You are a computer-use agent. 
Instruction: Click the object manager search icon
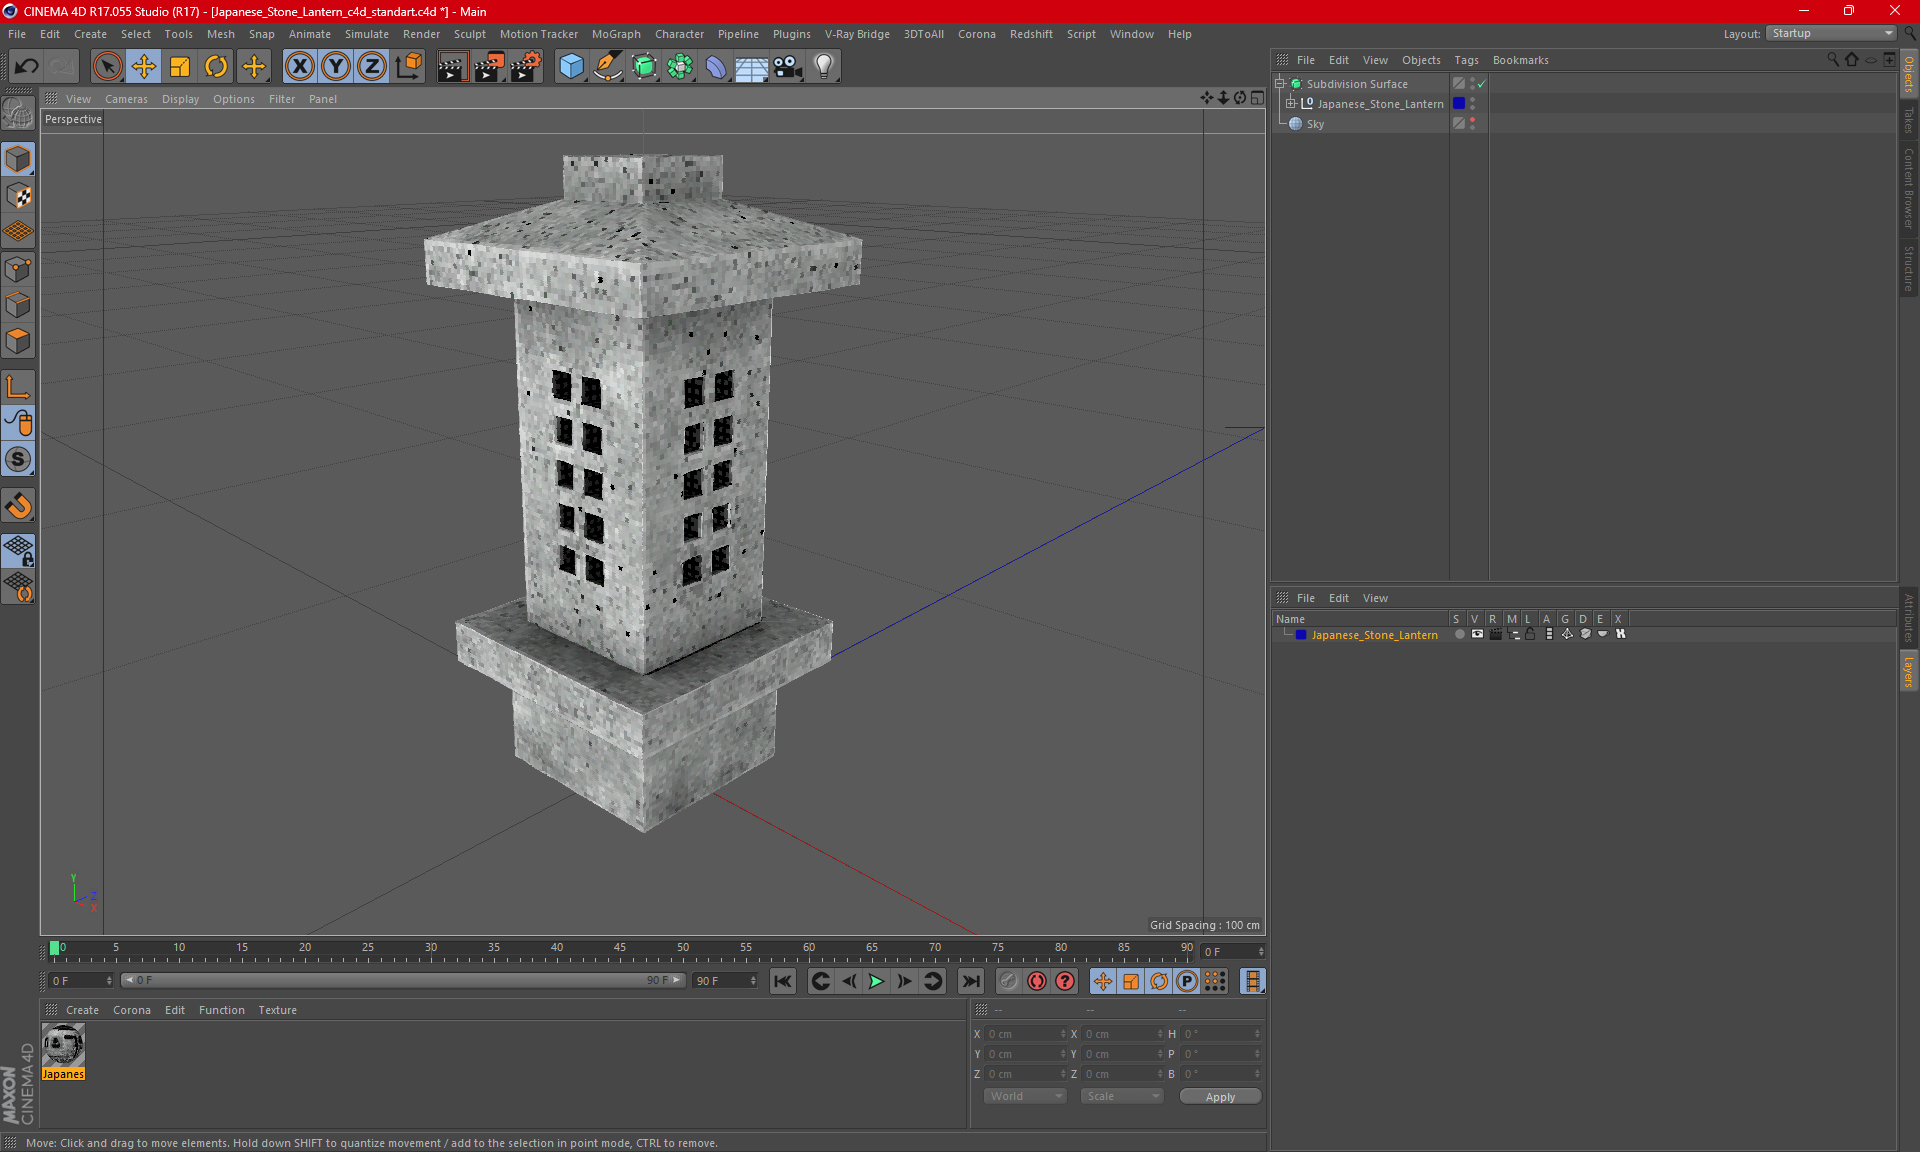(1832, 60)
